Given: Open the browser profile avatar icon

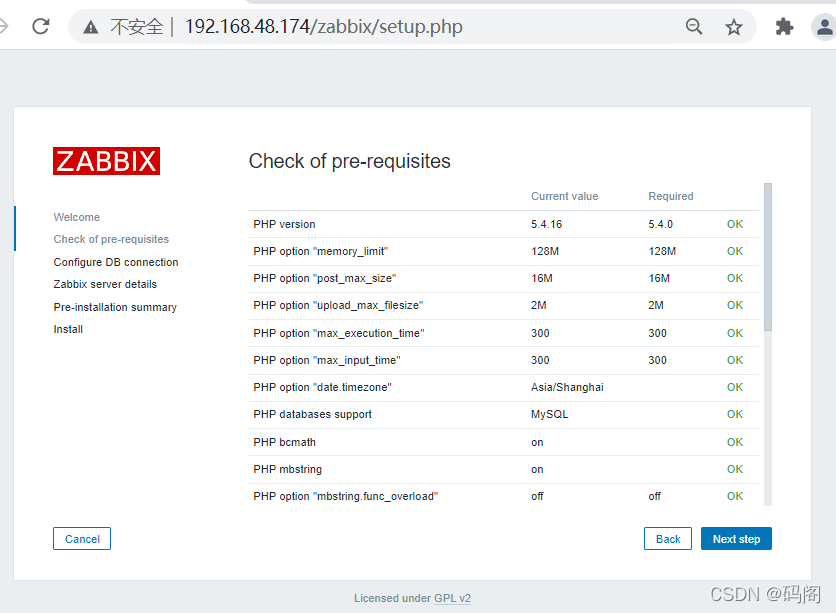Looking at the screenshot, I should click(824, 27).
